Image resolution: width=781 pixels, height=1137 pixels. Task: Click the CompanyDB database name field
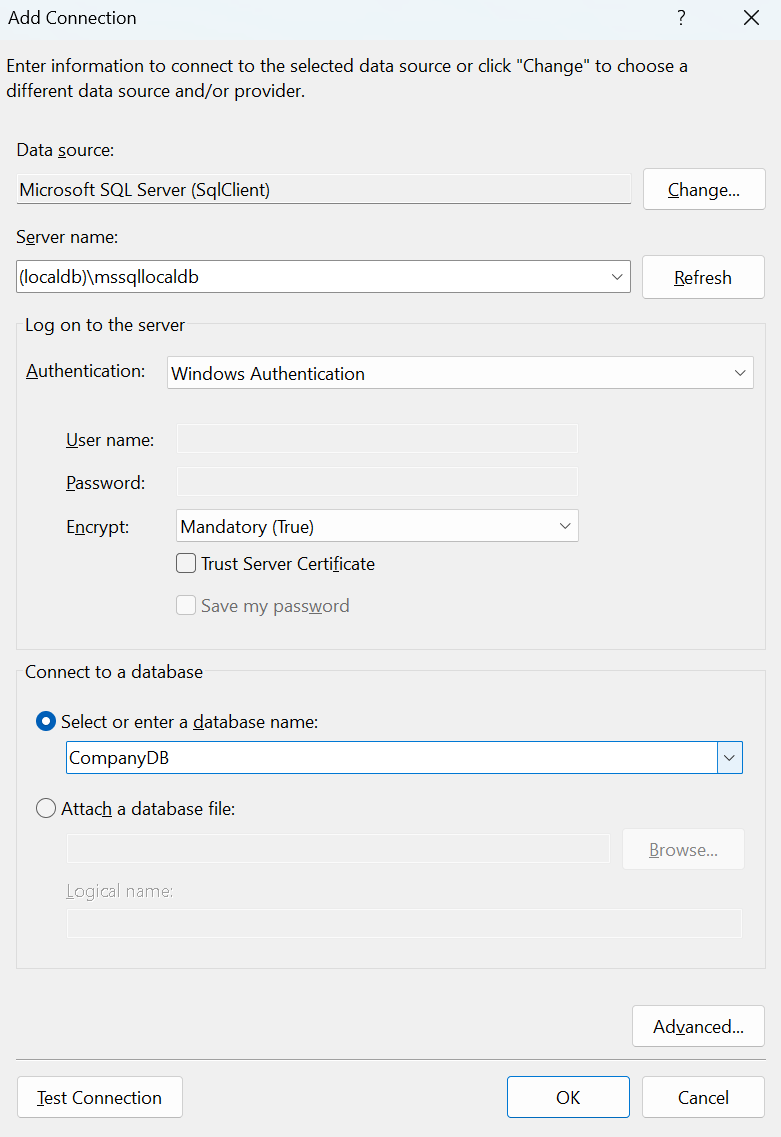click(390, 758)
